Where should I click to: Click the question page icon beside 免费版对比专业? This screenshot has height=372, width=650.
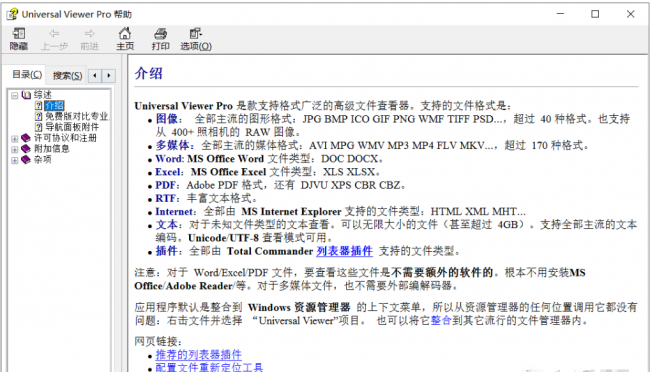click(x=39, y=116)
